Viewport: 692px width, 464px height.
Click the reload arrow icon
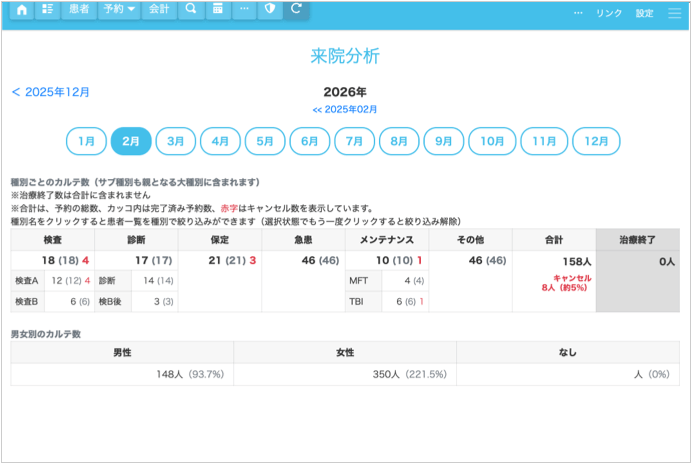295,10
